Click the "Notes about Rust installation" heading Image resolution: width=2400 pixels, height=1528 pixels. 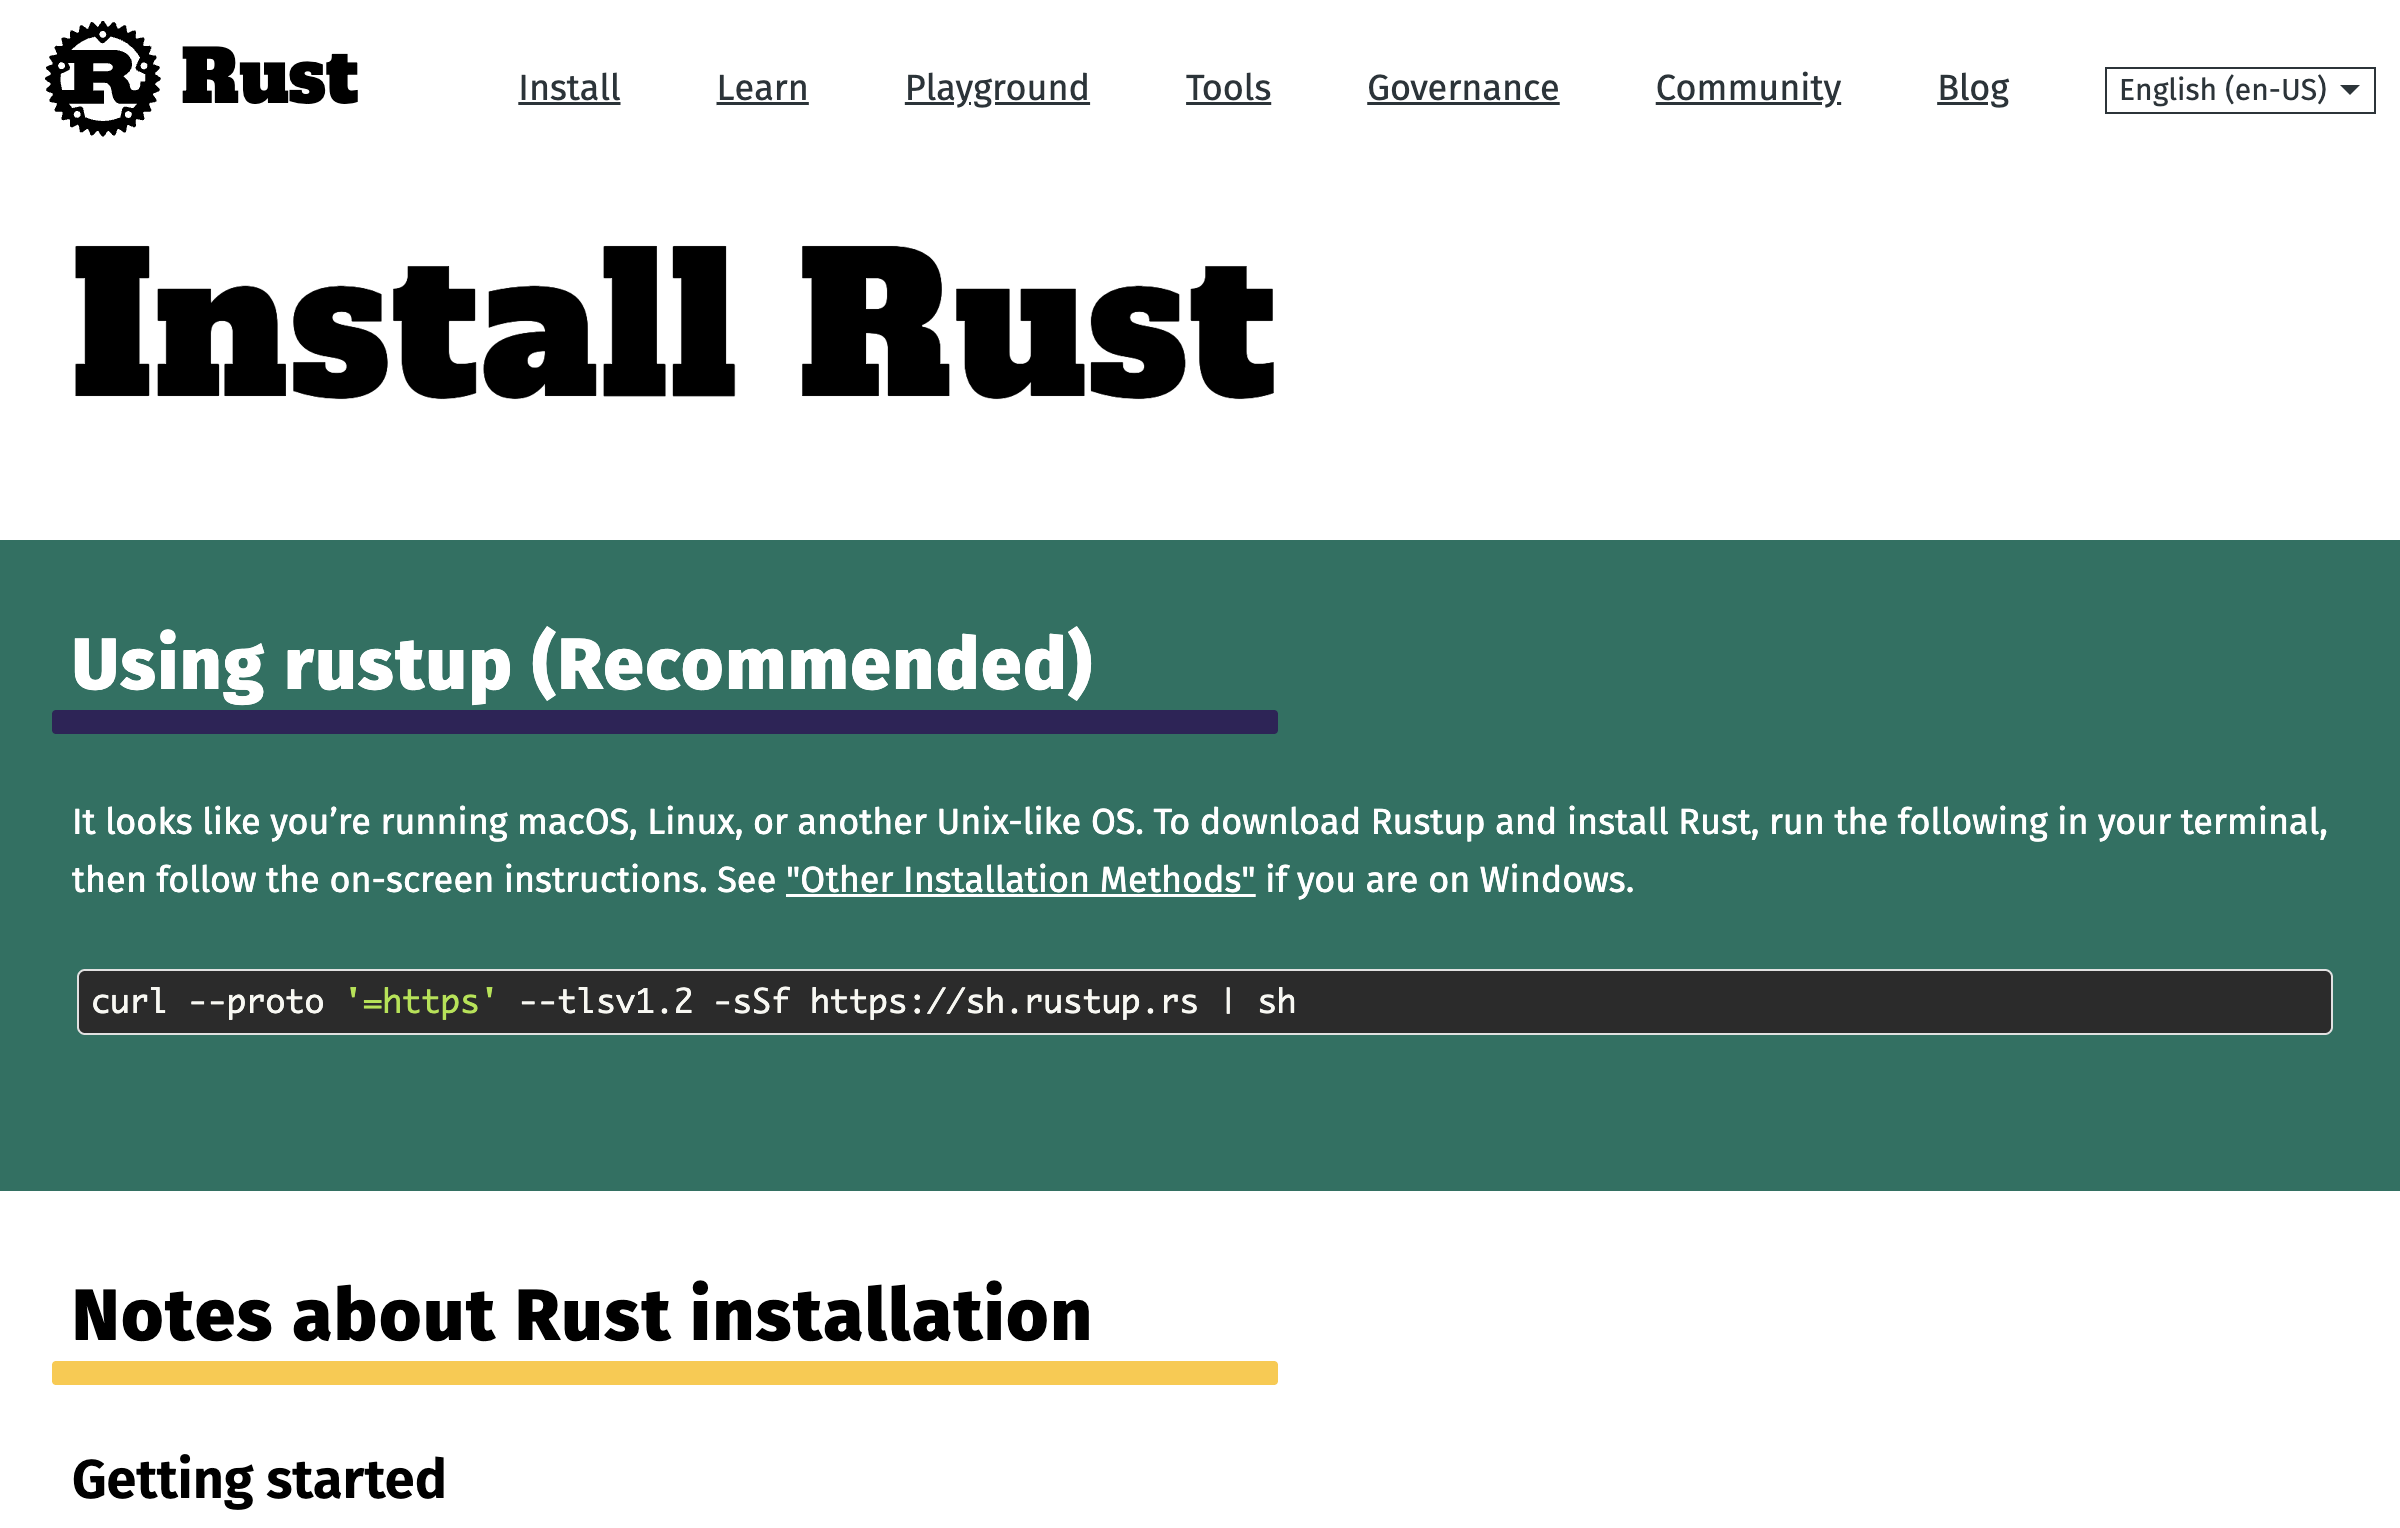coord(582,1315)
